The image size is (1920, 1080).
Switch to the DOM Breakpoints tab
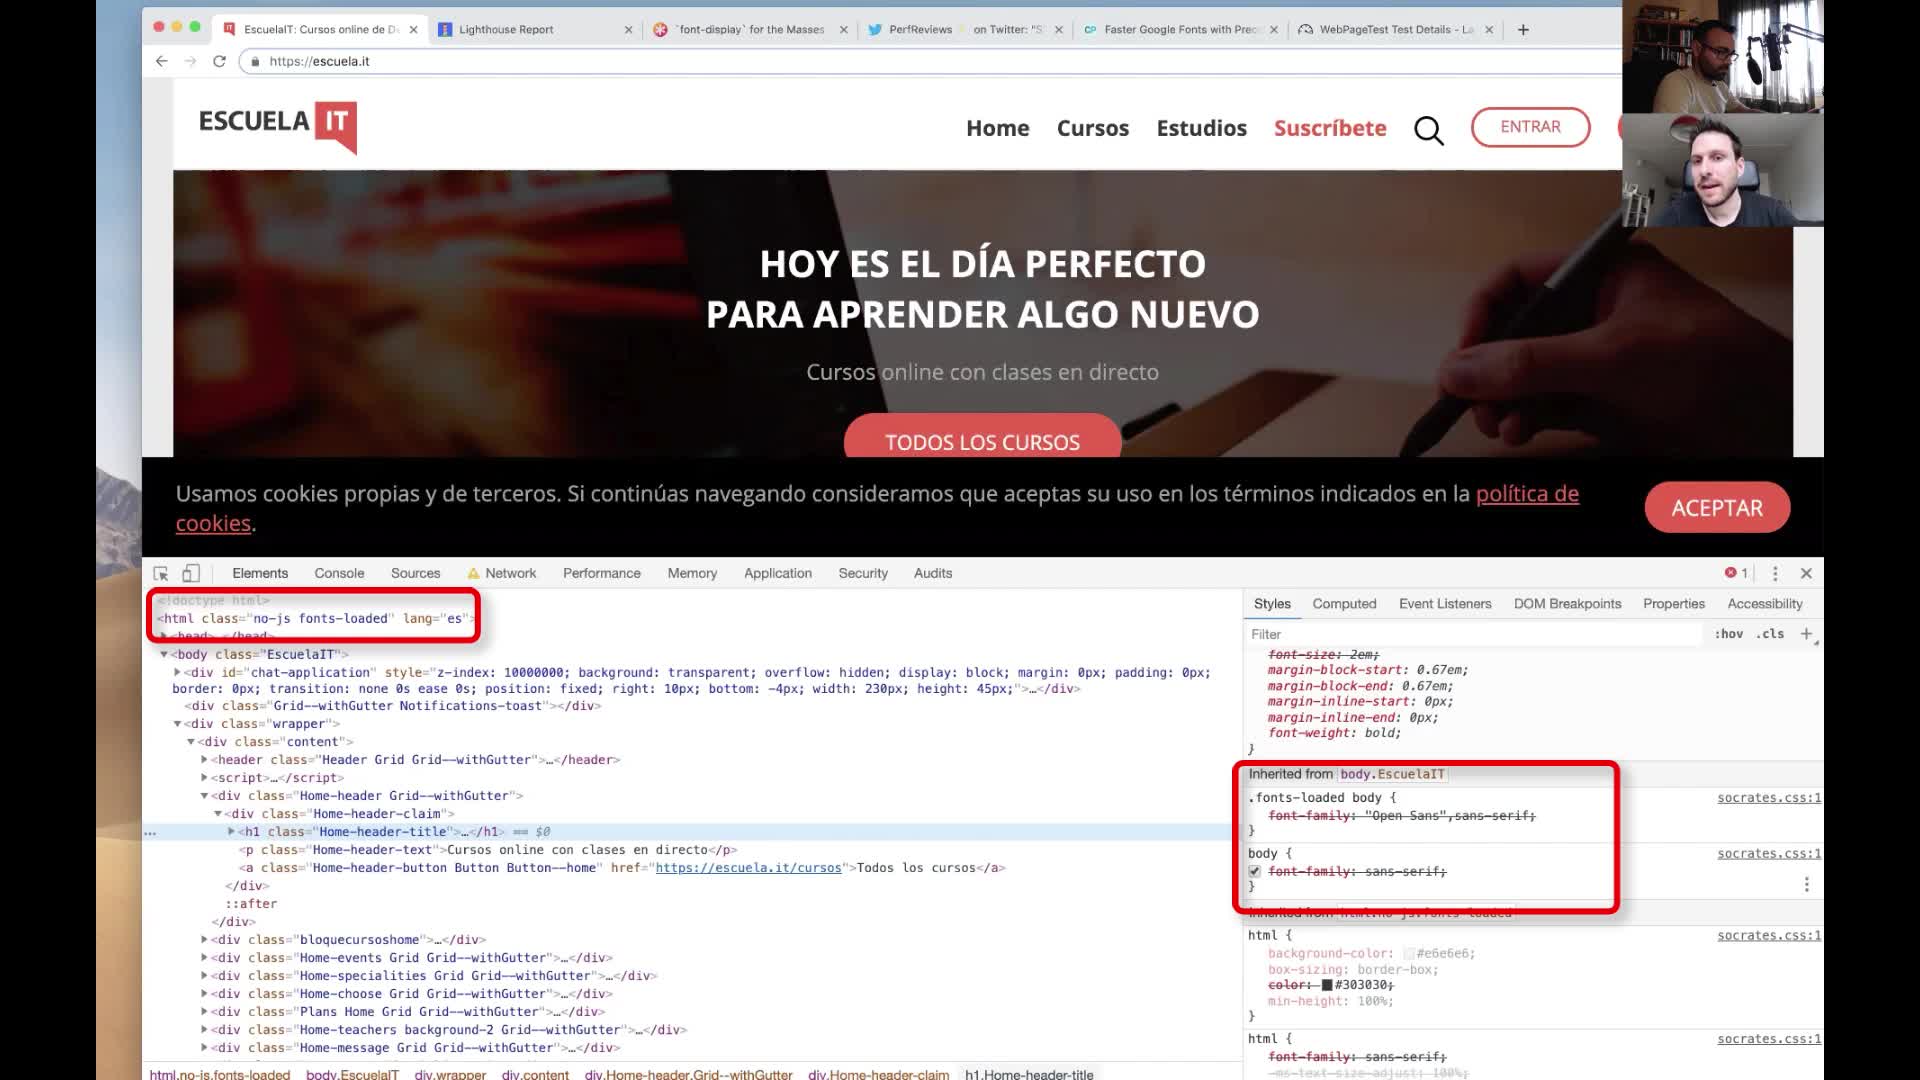pyautogui.click(x=1567, y=604)
